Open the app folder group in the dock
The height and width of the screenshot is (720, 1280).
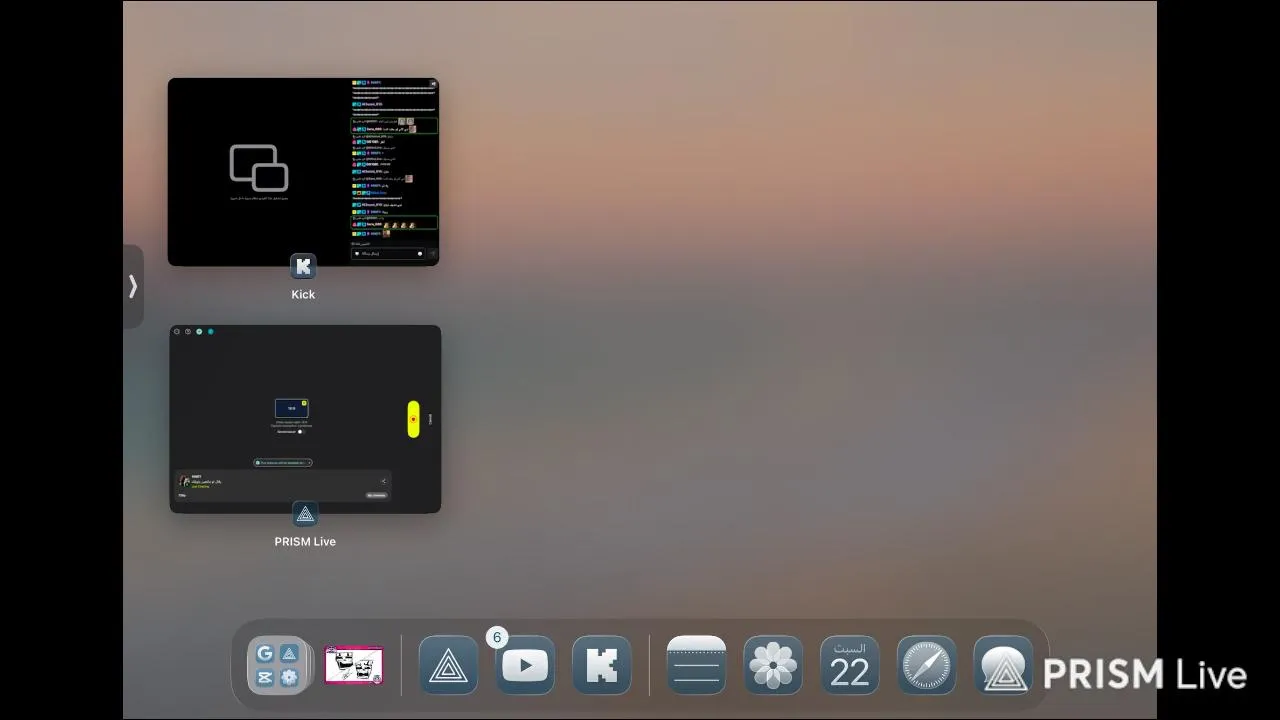coord(277,666)
